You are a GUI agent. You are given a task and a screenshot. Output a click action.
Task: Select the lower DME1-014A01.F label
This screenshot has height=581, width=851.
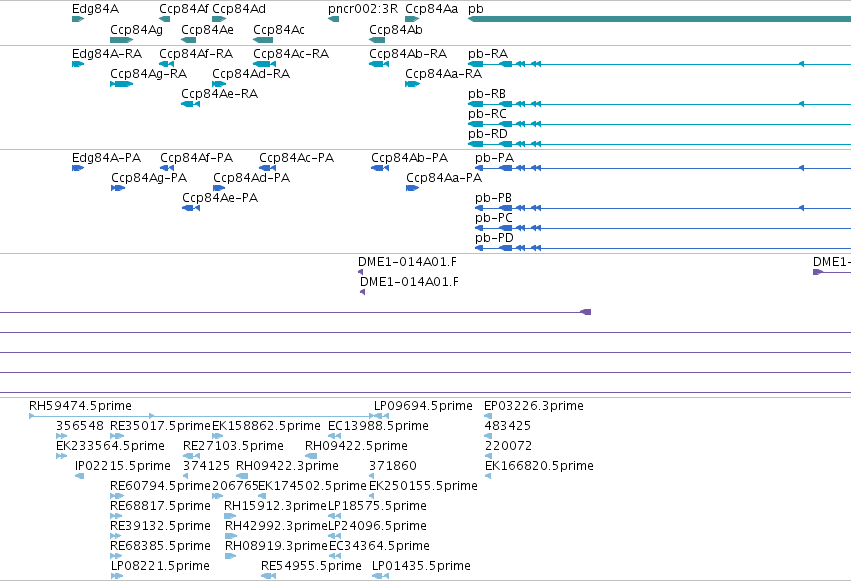click(x=409, y=282)
